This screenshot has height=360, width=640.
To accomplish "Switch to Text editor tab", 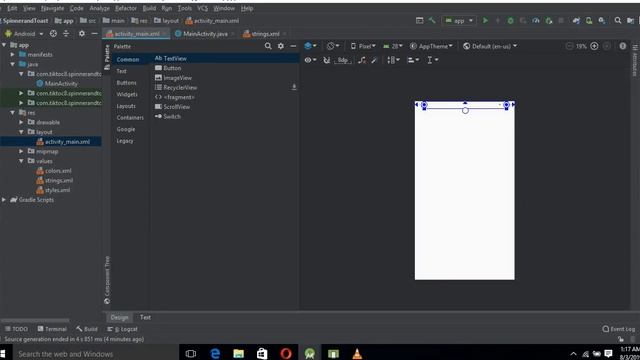I will tap(145, 317).
